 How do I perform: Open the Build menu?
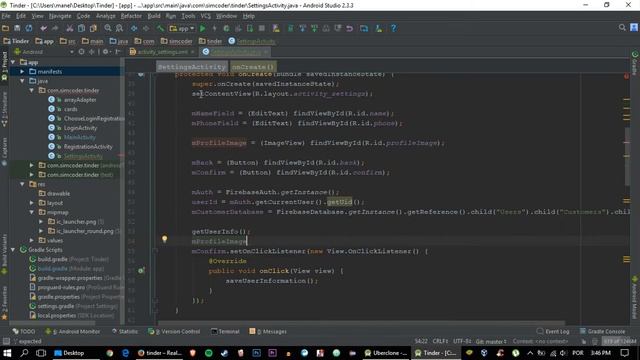click(154, 16)
